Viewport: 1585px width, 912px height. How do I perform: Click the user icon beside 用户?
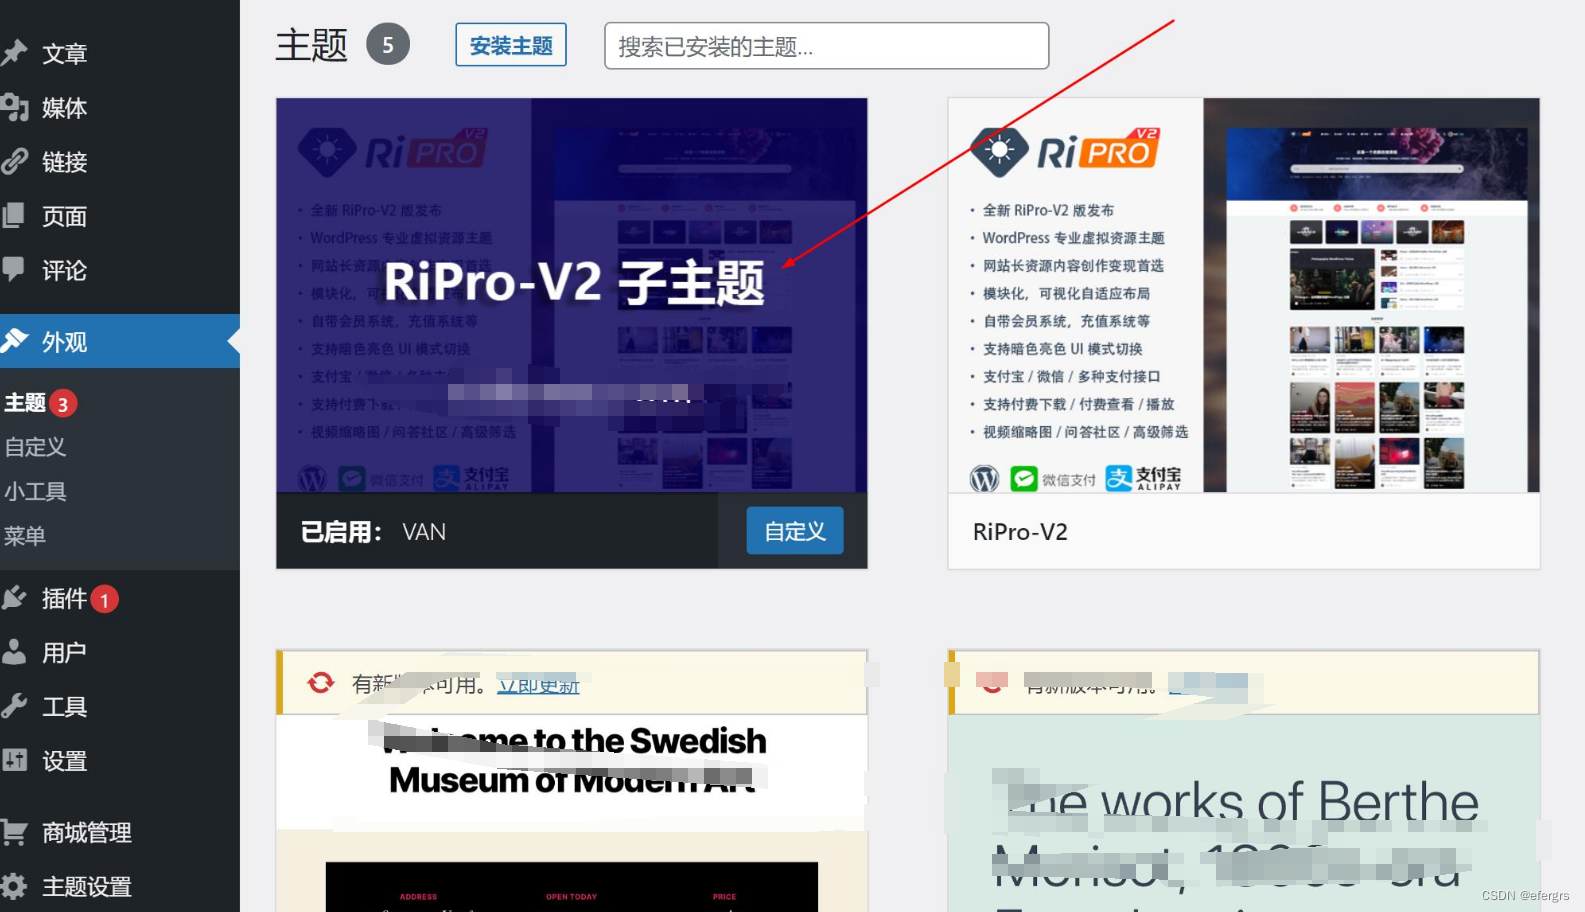tap(14, 652)
